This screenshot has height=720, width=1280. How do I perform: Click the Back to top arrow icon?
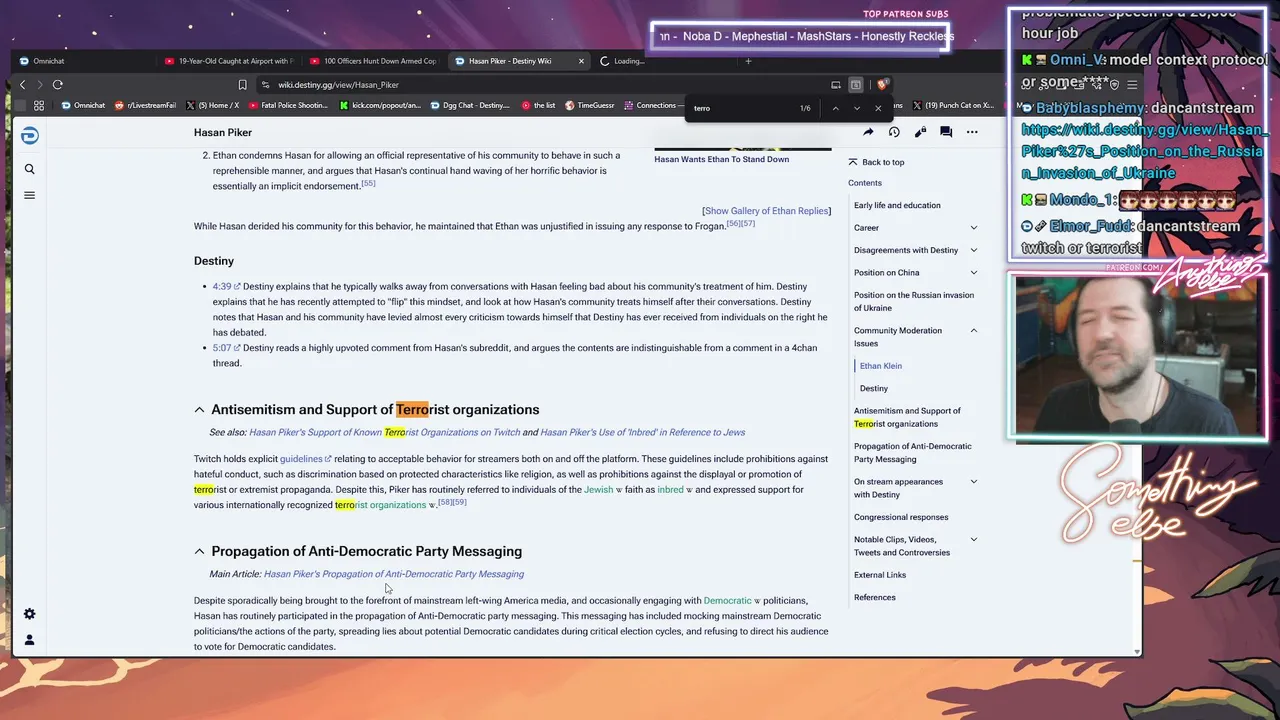click(852, 162)
